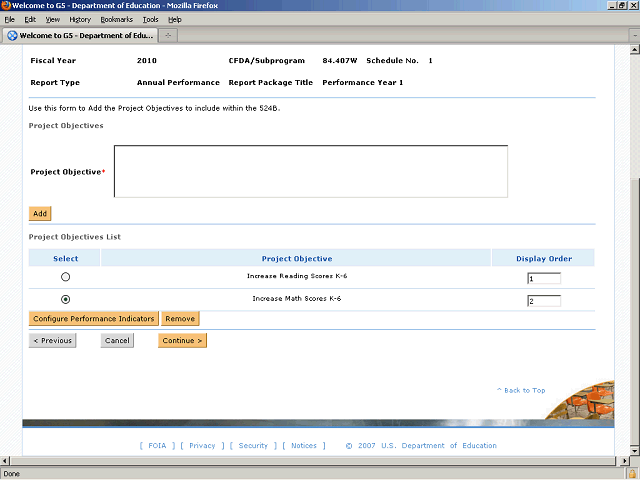Click the Annual Performance report type value
This screenshot has height=480, width=640.
click(178, 82)
